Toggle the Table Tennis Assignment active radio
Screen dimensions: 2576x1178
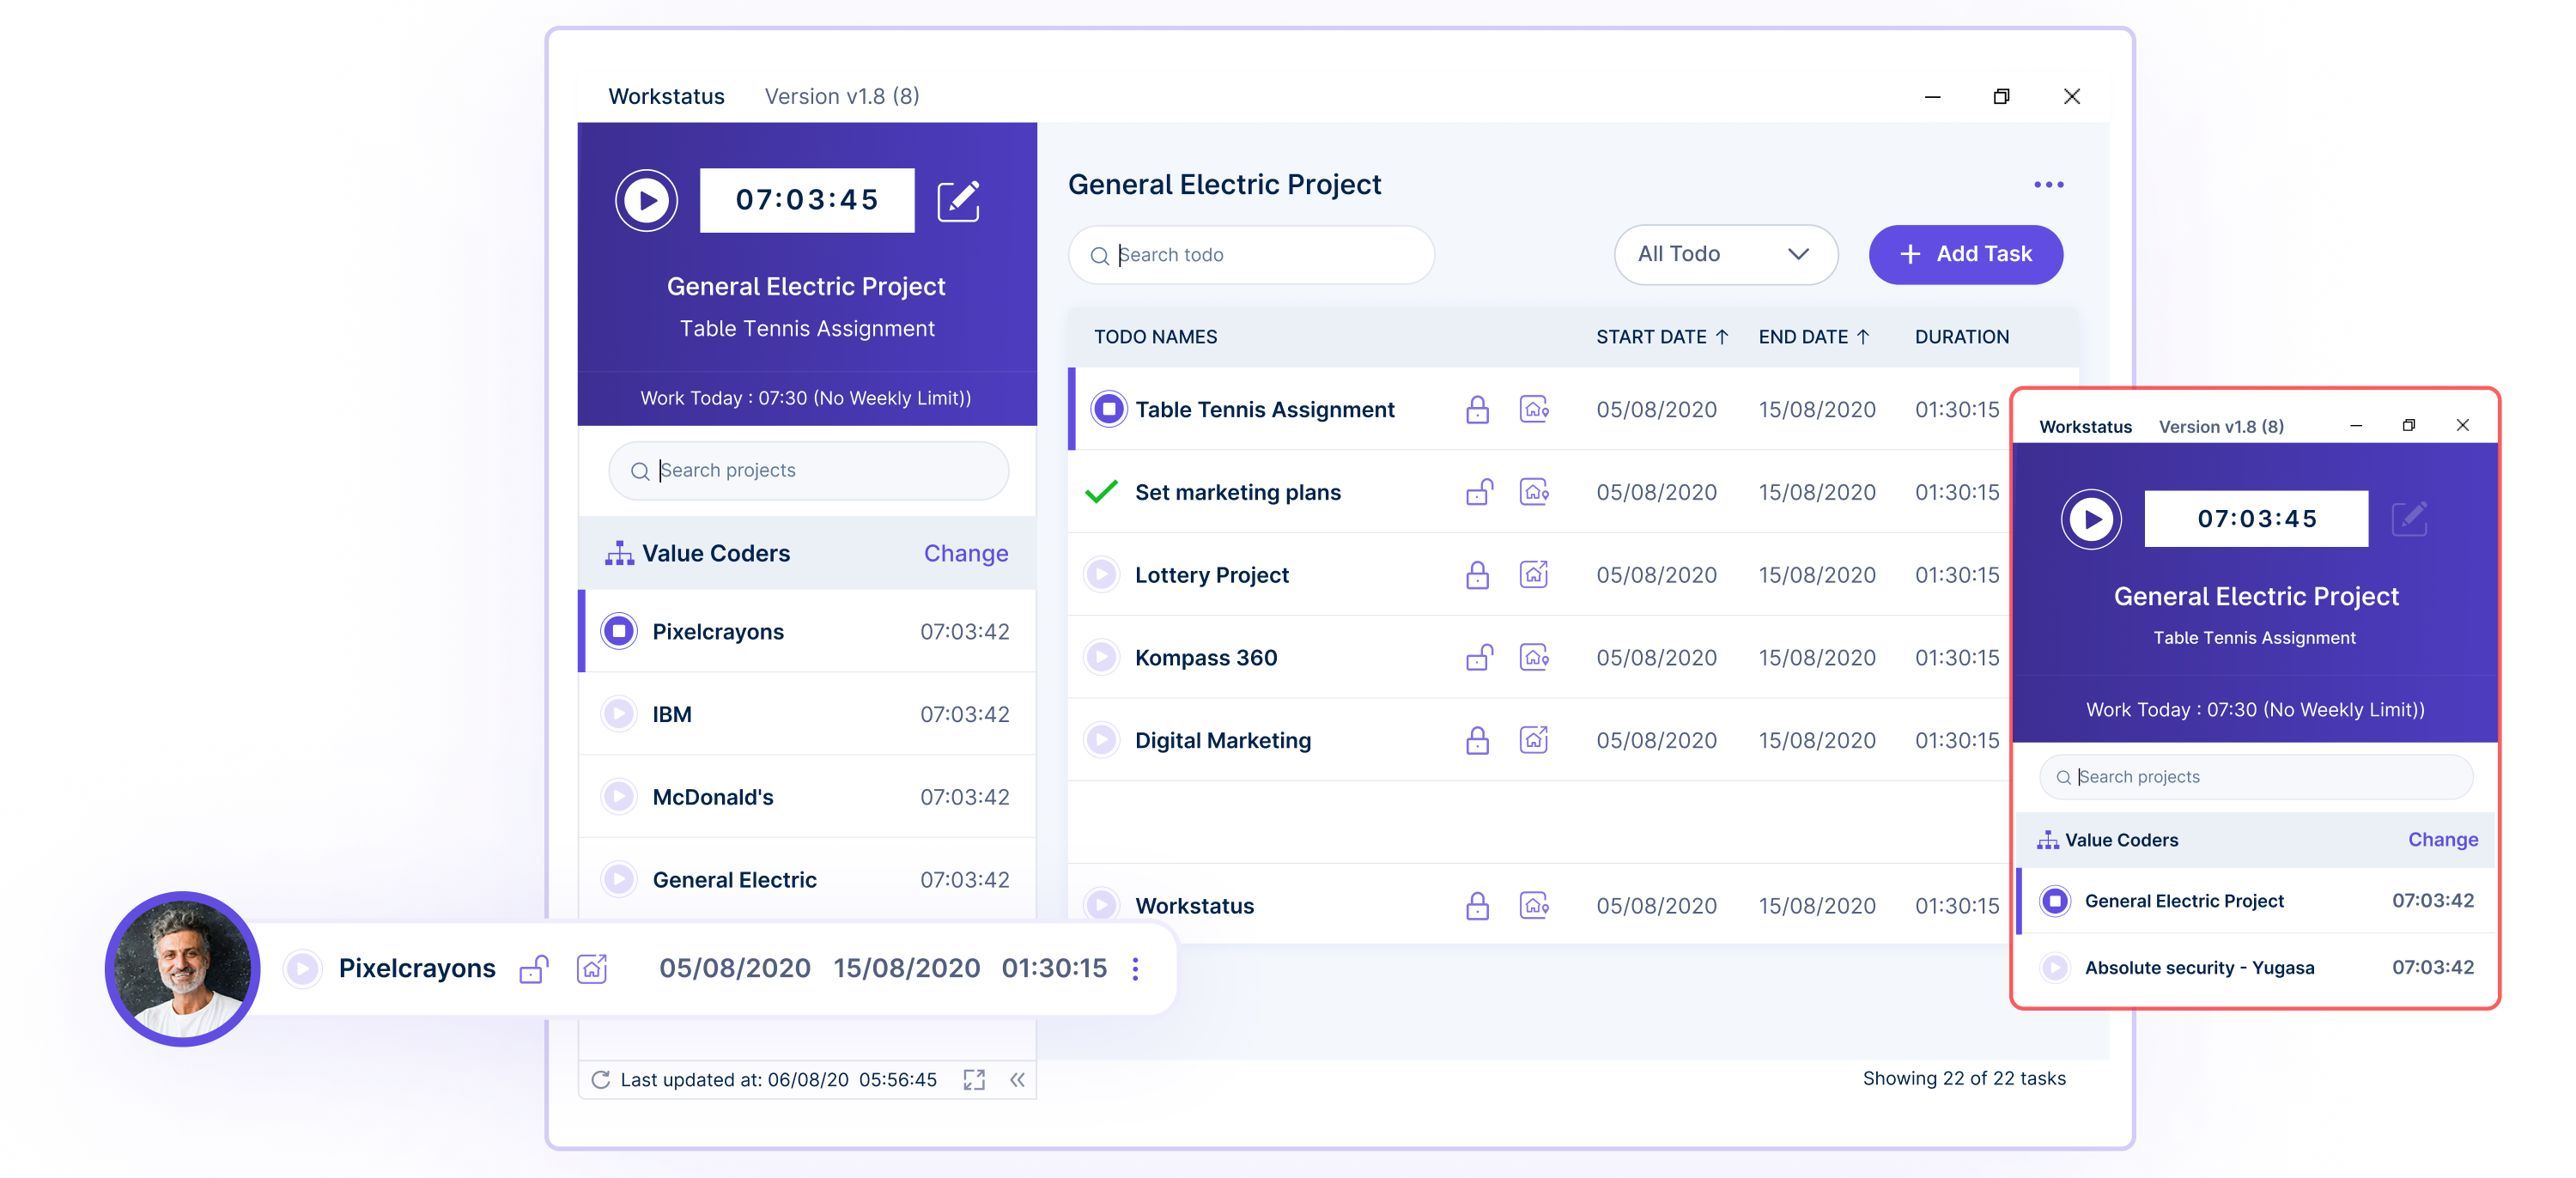click(1109, 409)
